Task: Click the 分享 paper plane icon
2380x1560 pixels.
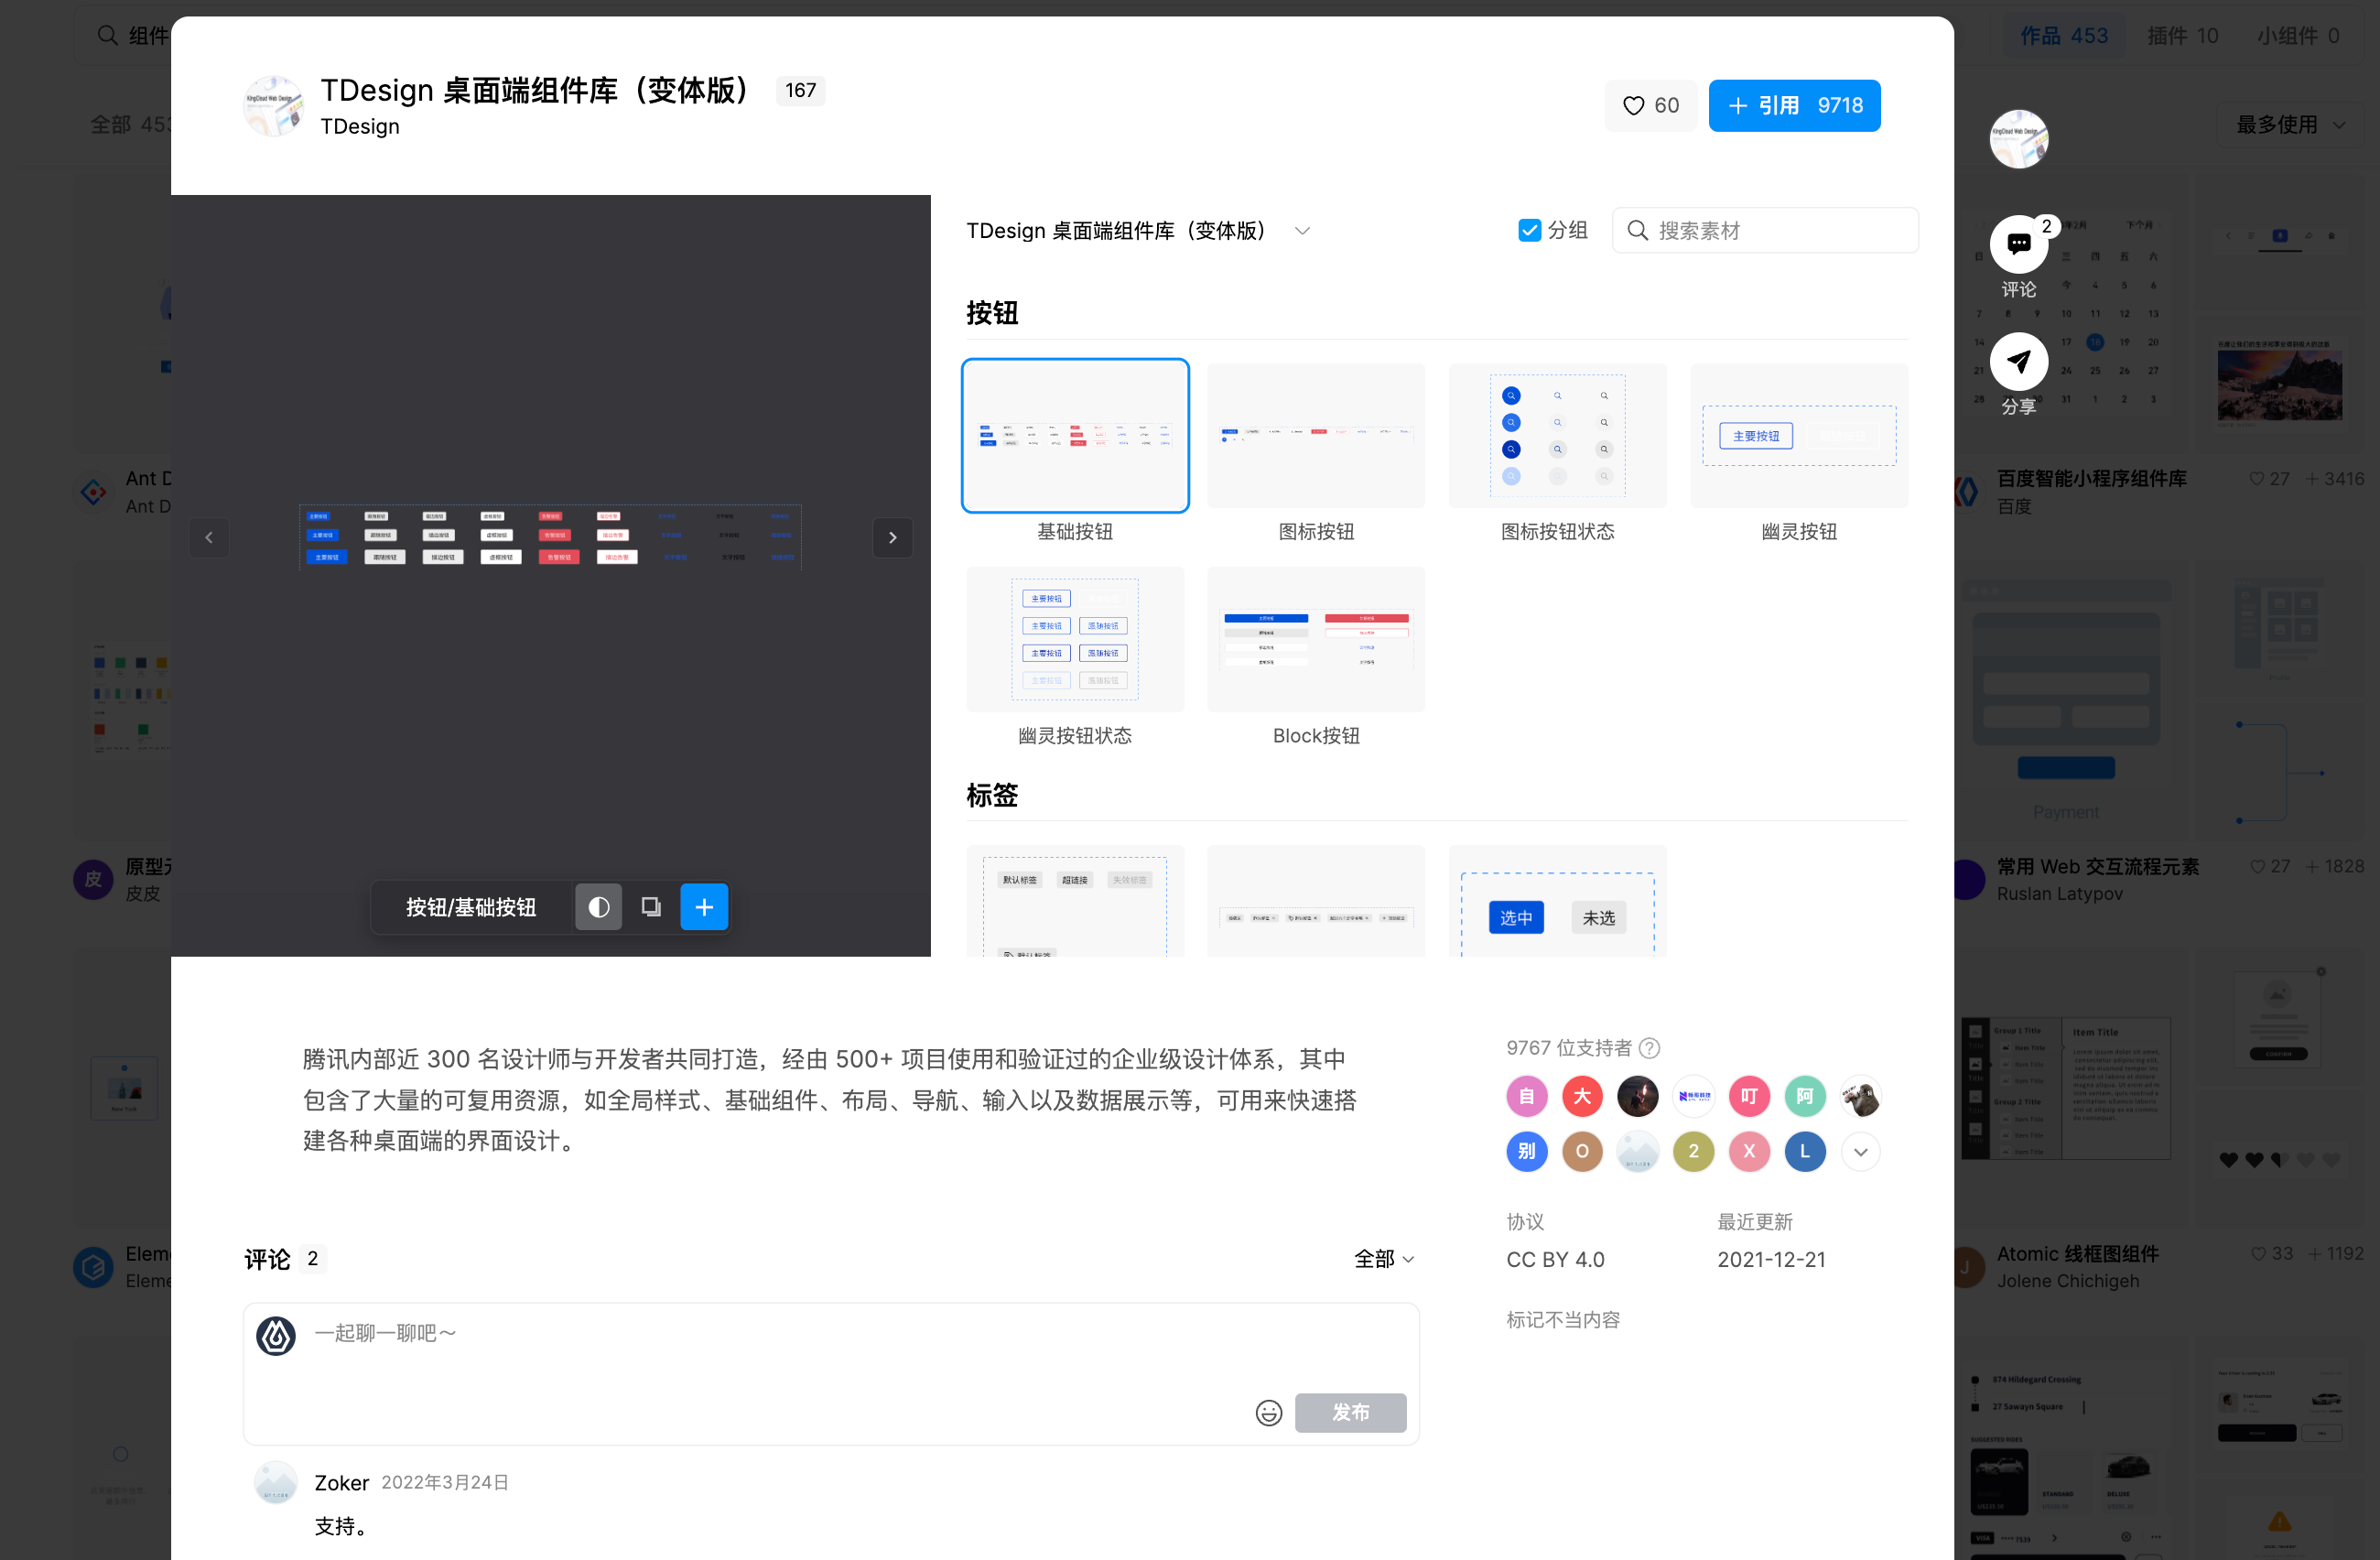Action: (x=2018, y=361)
